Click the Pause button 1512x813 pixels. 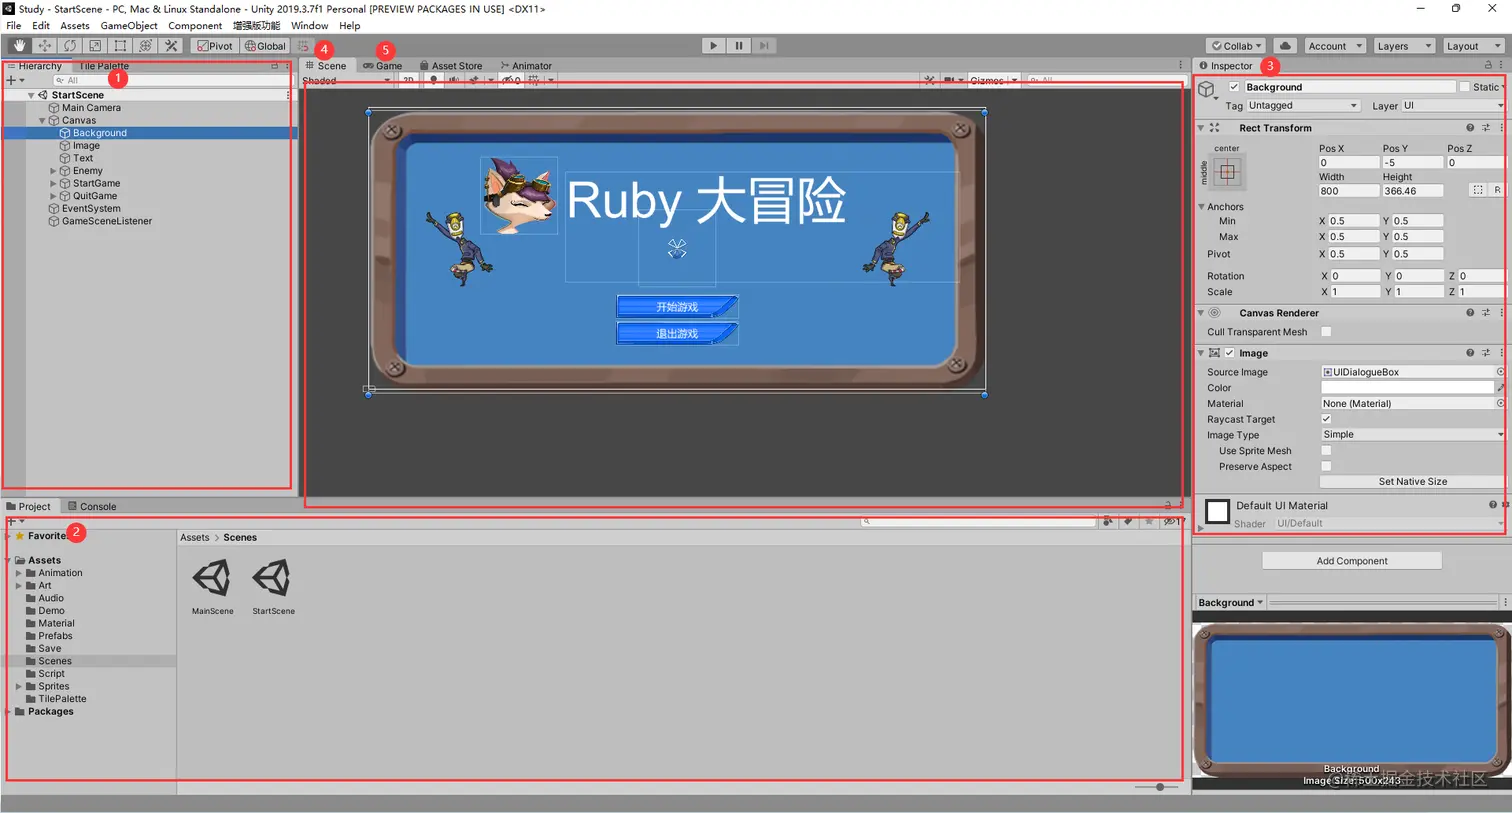(739, 46)
